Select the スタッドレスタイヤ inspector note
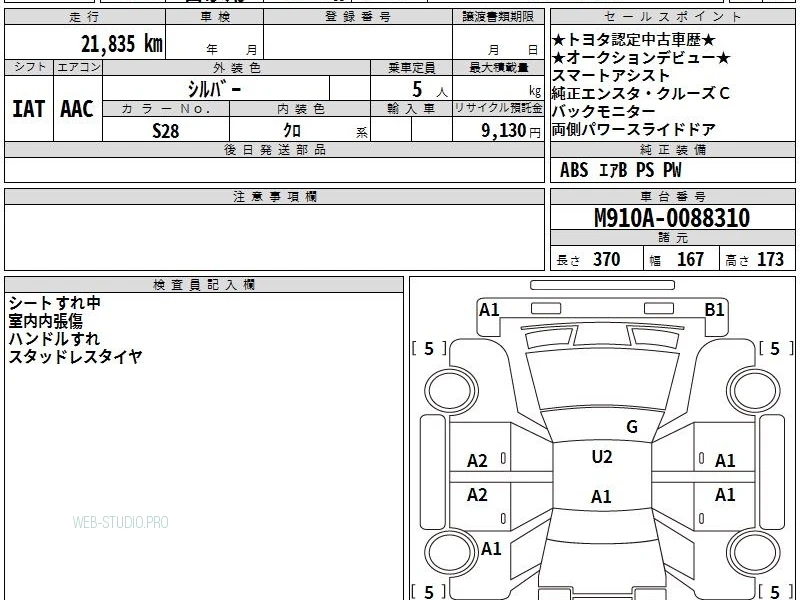The height and width of the screenshot is (600, 800). [75, 357]
